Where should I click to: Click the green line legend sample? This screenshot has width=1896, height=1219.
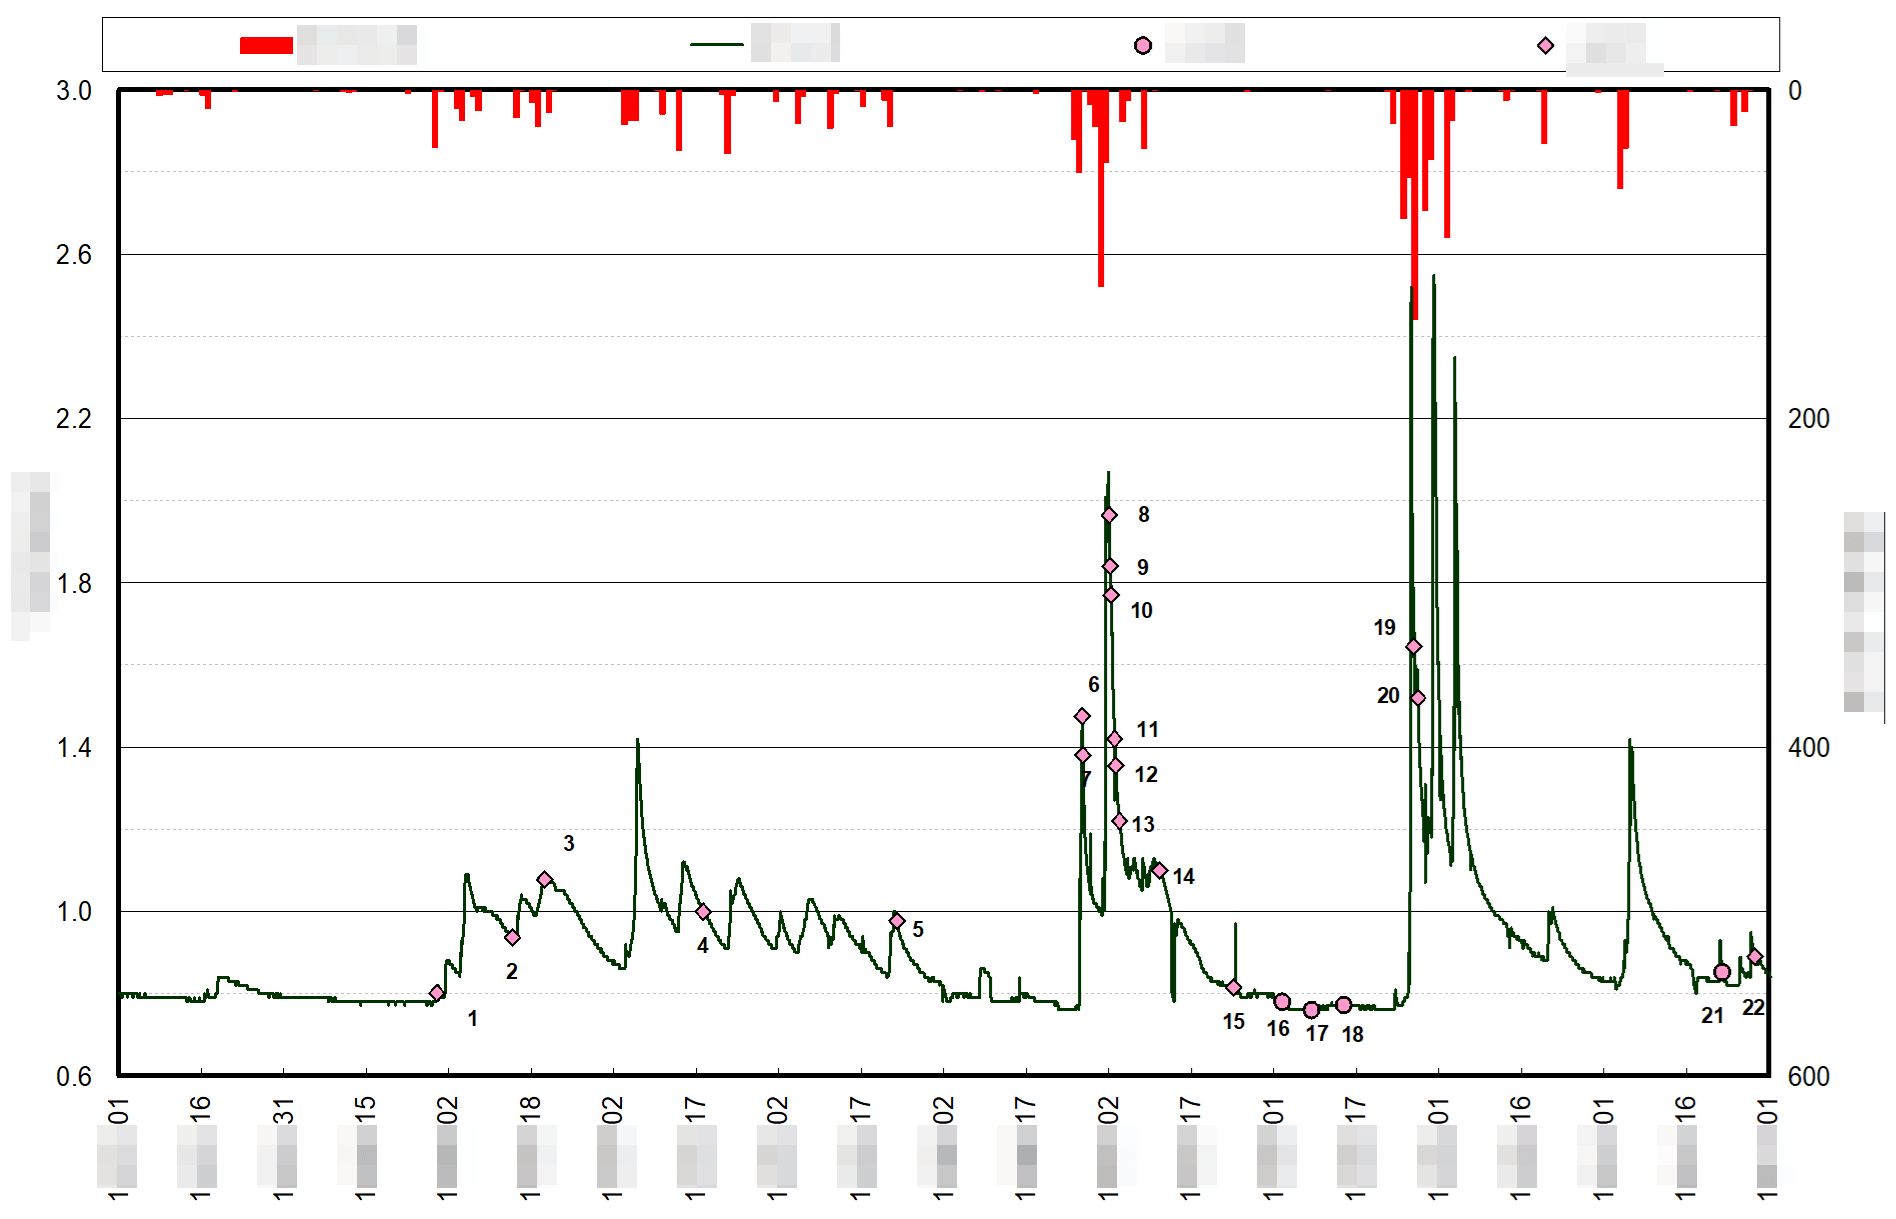point(716,45)
